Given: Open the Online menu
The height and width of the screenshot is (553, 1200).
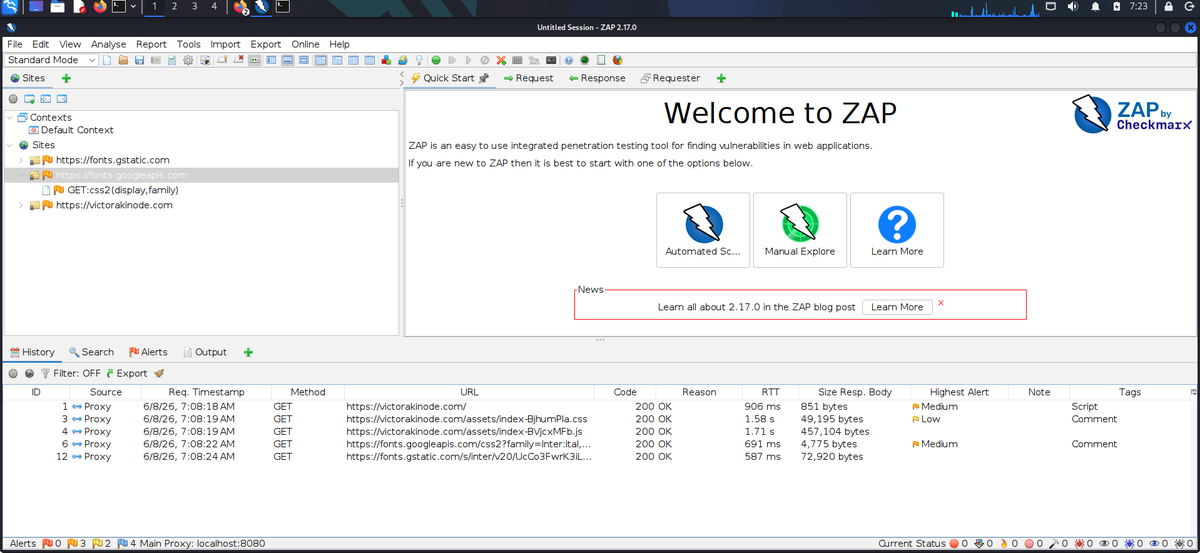Looking at the screenshot, I should pos(305,44).
